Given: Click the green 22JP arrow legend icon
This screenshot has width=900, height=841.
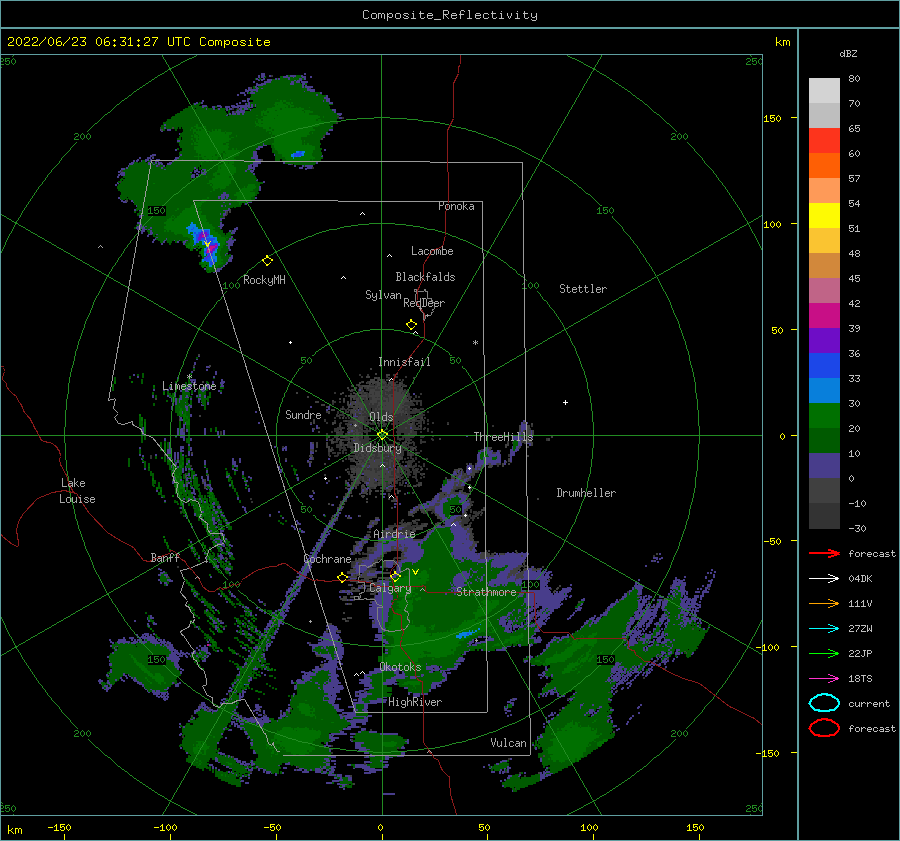Looking at the screenshot, I should (x=824, y=653).
